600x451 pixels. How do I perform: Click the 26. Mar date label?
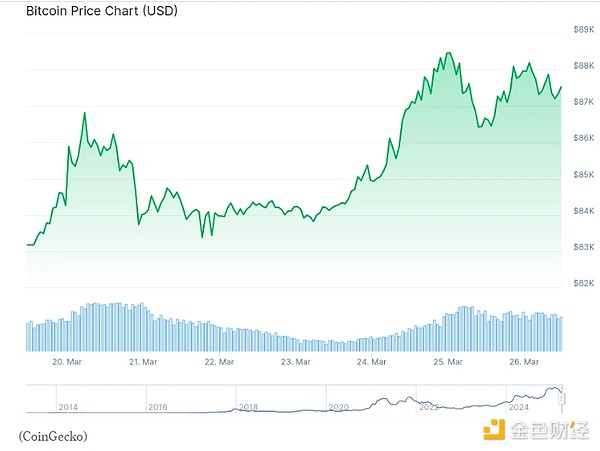pos(524,361)
